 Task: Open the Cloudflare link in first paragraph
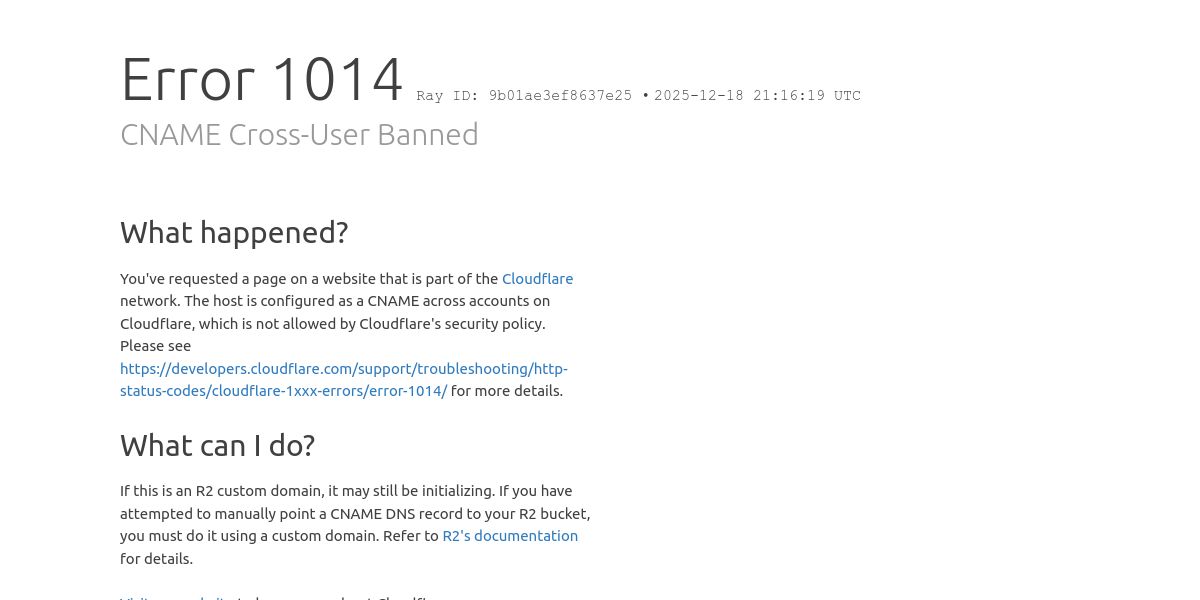pyautogui.click(x=537, y=279)
